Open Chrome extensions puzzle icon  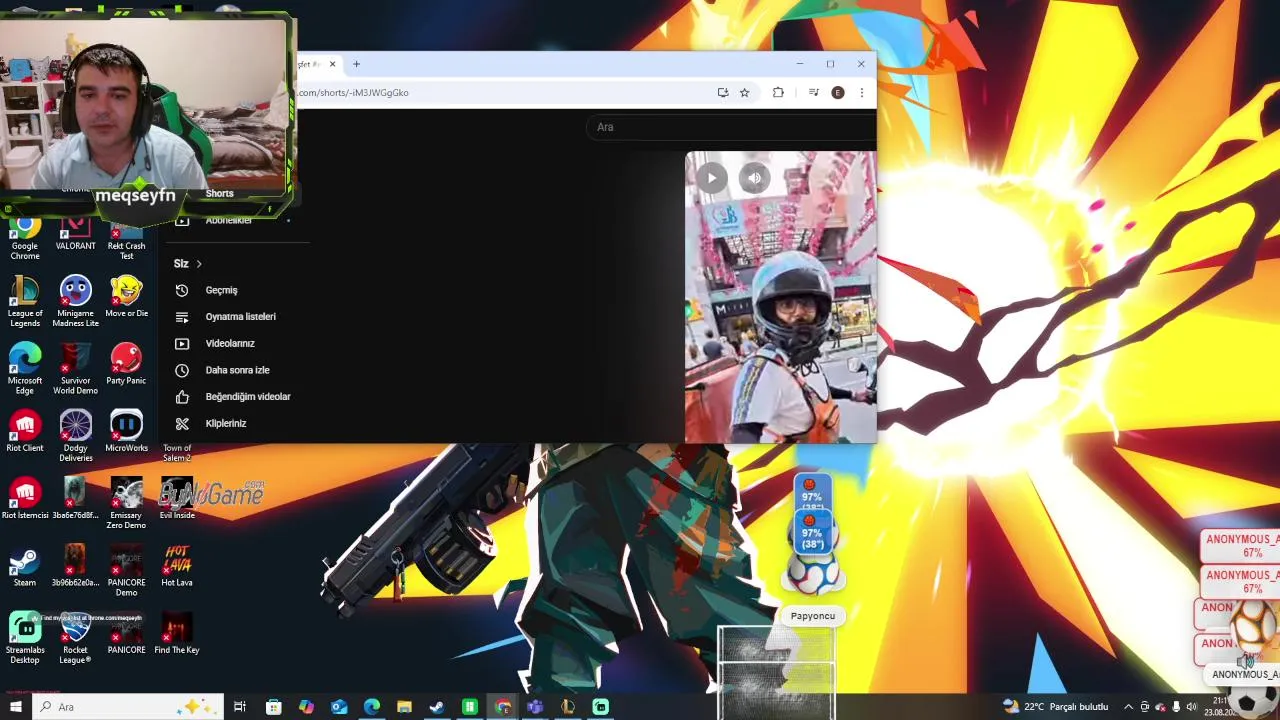coord(778,93)
